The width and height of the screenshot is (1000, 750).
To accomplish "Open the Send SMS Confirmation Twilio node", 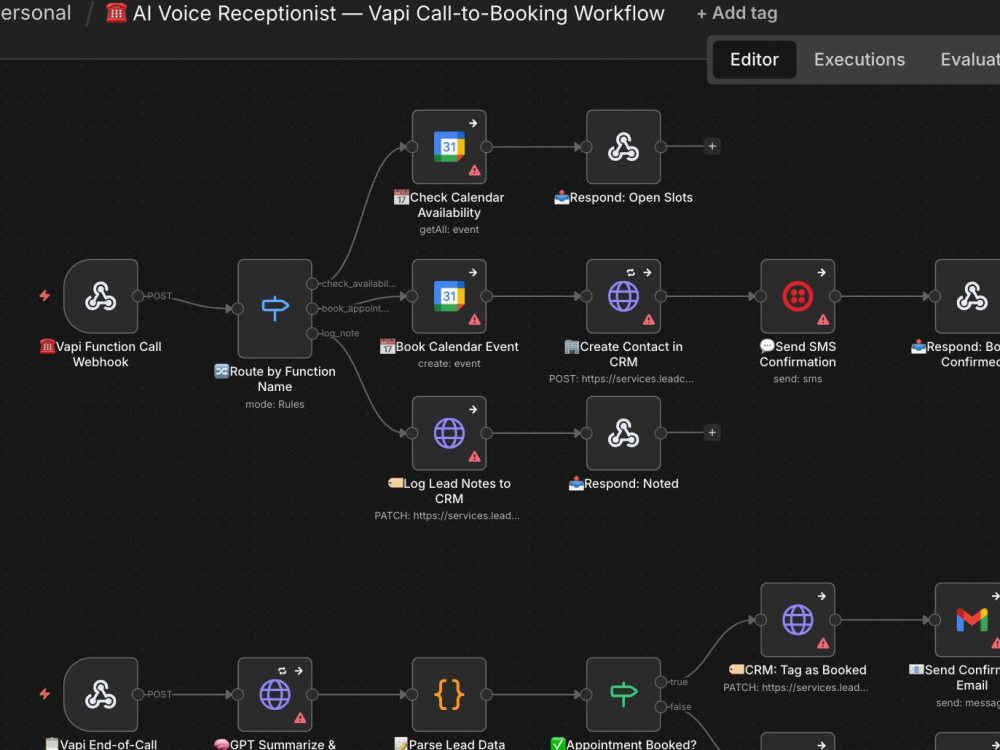I will click(x=797, y=296).
